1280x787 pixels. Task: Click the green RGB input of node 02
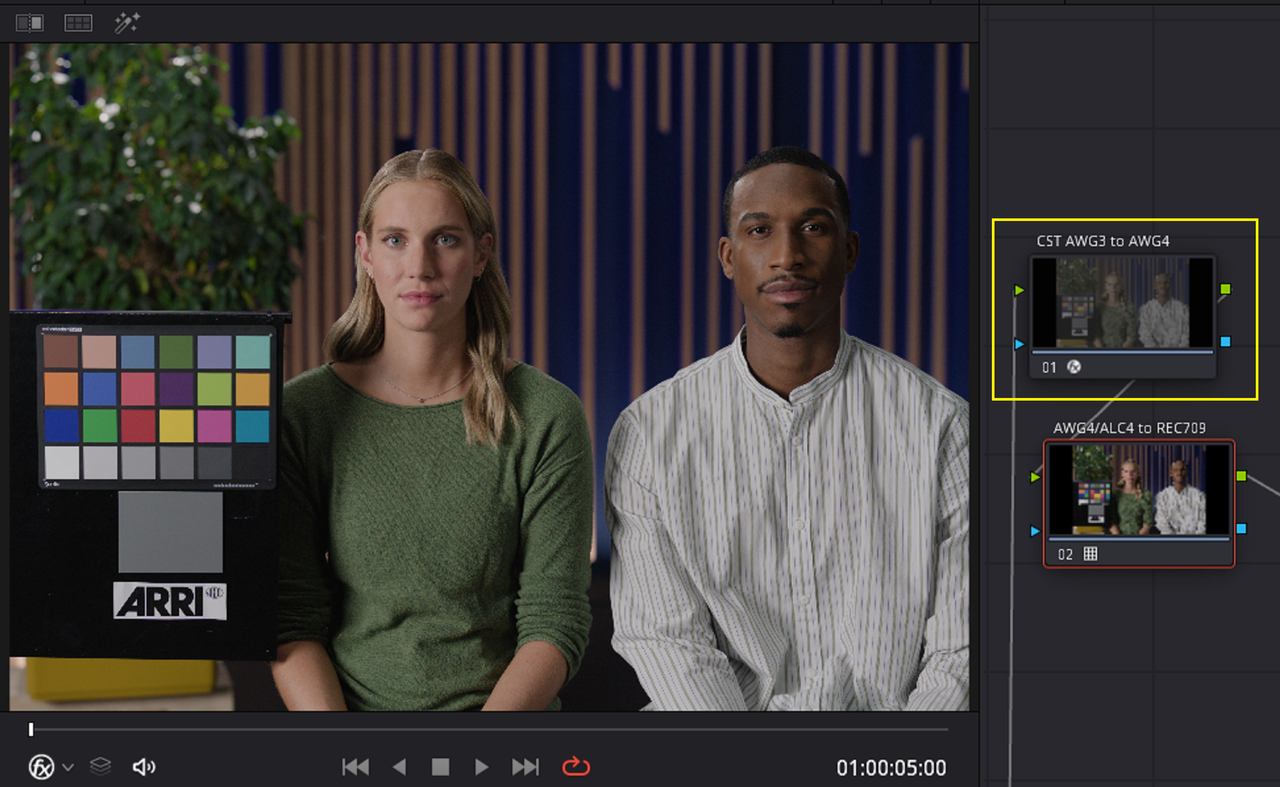[1035, 477]
